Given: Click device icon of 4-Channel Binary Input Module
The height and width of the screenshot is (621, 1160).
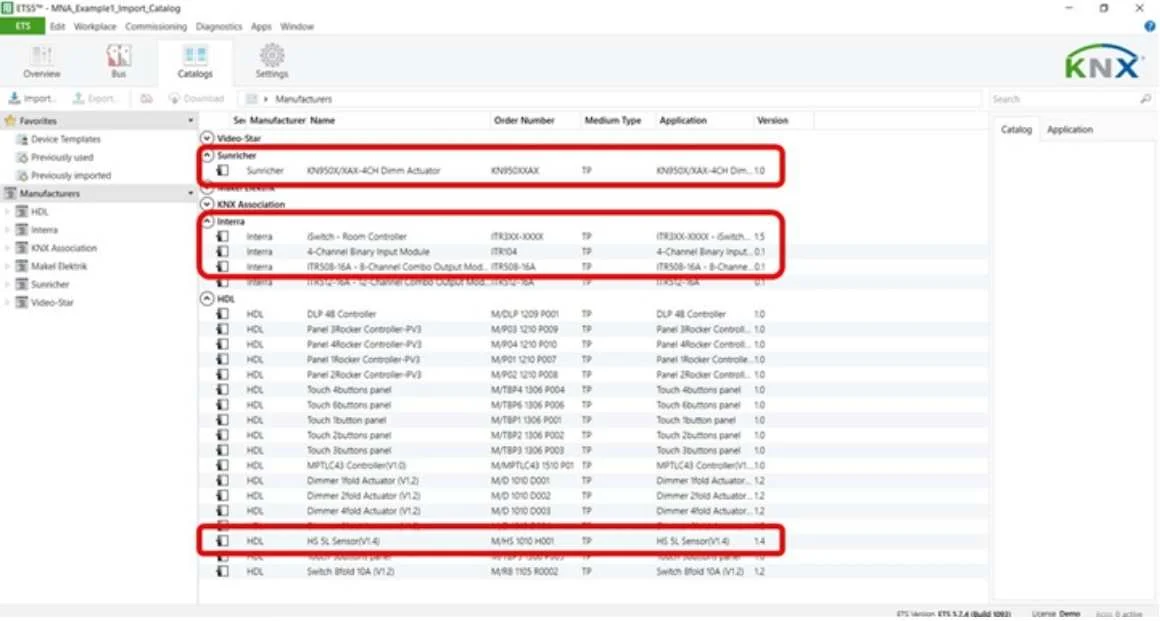Looking at the screenshot, I should [x=222, y=252].
